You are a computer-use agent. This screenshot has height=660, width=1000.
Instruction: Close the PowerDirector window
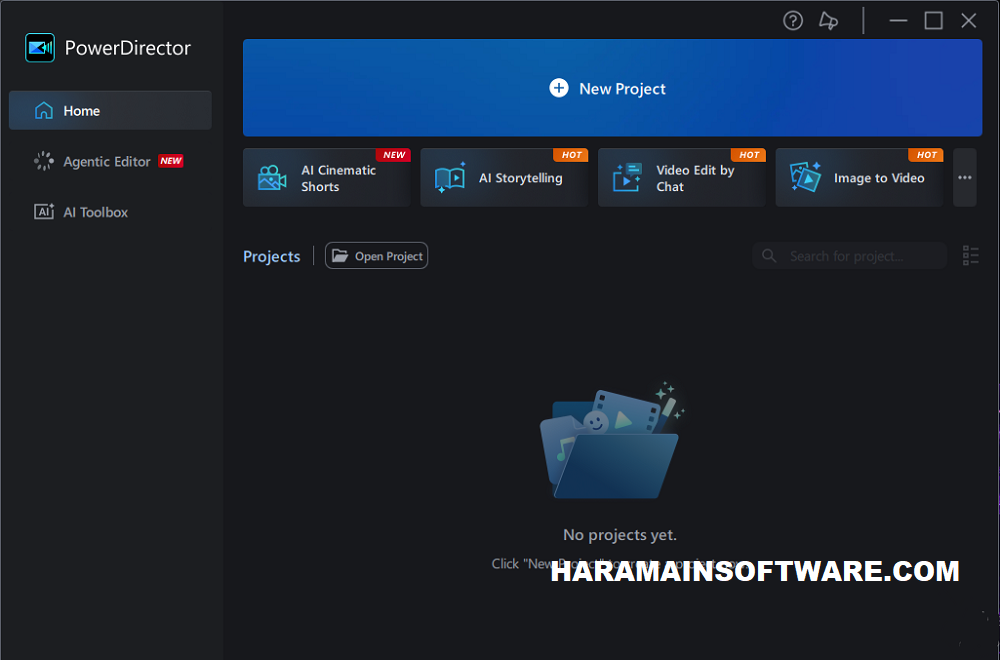click(969, 21)
